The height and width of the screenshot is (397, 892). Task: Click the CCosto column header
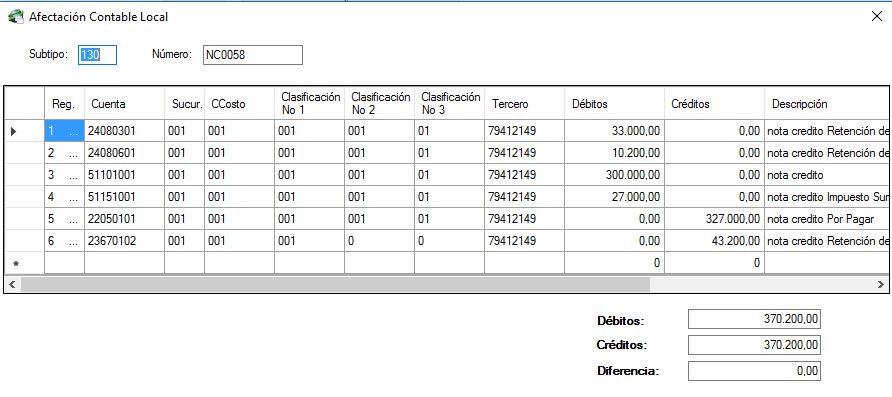coord(239,104)
